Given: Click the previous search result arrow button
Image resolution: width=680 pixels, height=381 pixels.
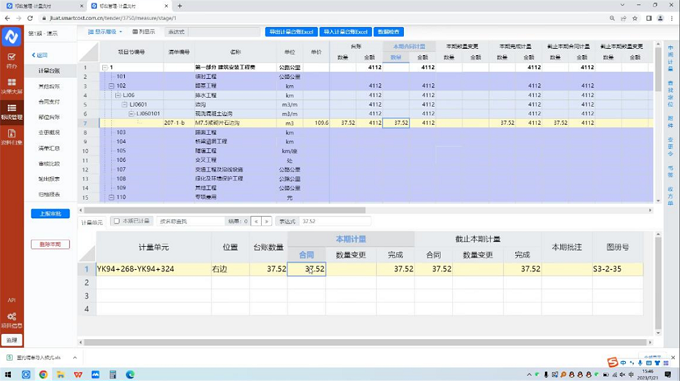Looking at the screenshot, I should pyautogui.click(x=256, y=221).
